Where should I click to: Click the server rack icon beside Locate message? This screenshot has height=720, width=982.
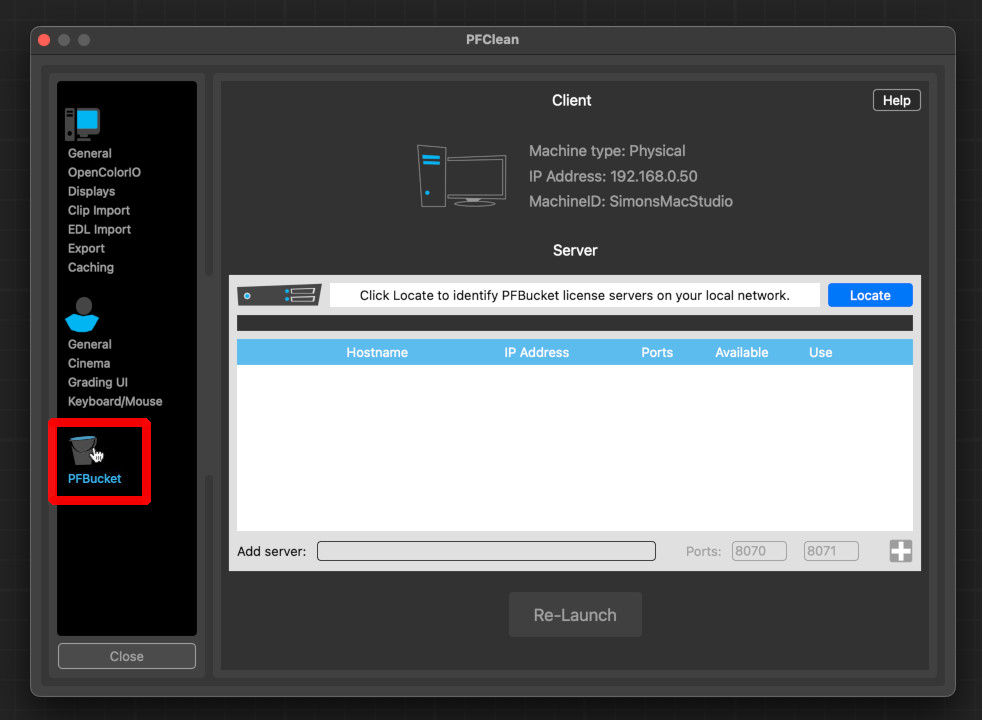pyautogui.click(x=279, y=295)
